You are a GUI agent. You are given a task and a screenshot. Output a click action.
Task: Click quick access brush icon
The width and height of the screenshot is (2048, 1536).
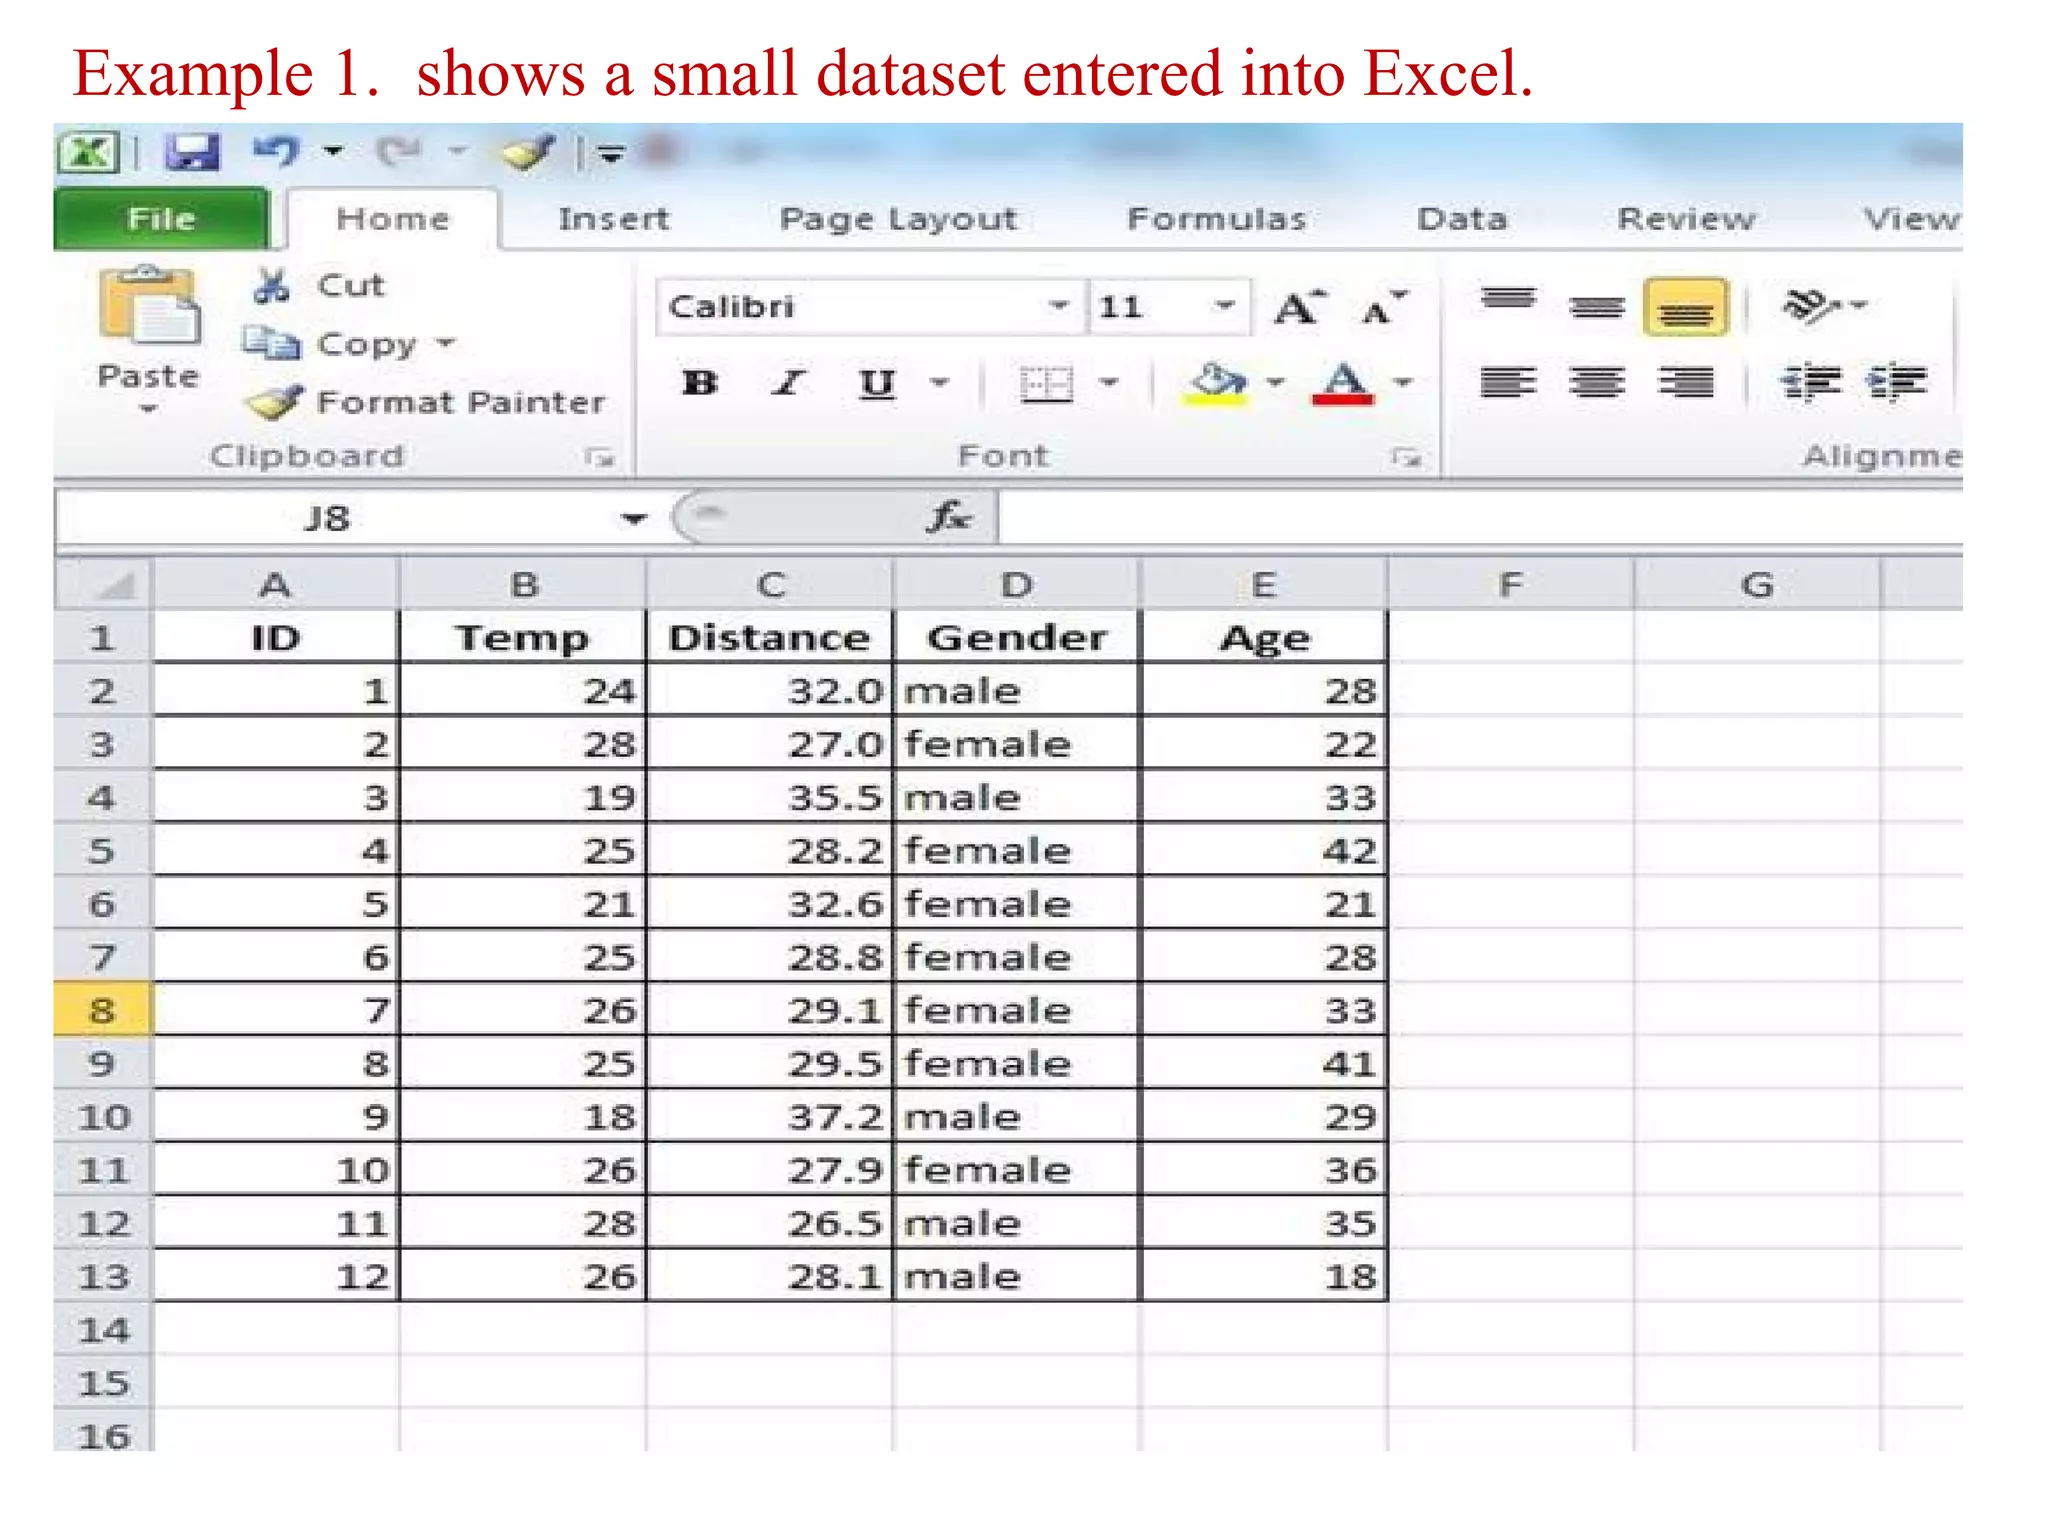(x=527, y=152)
